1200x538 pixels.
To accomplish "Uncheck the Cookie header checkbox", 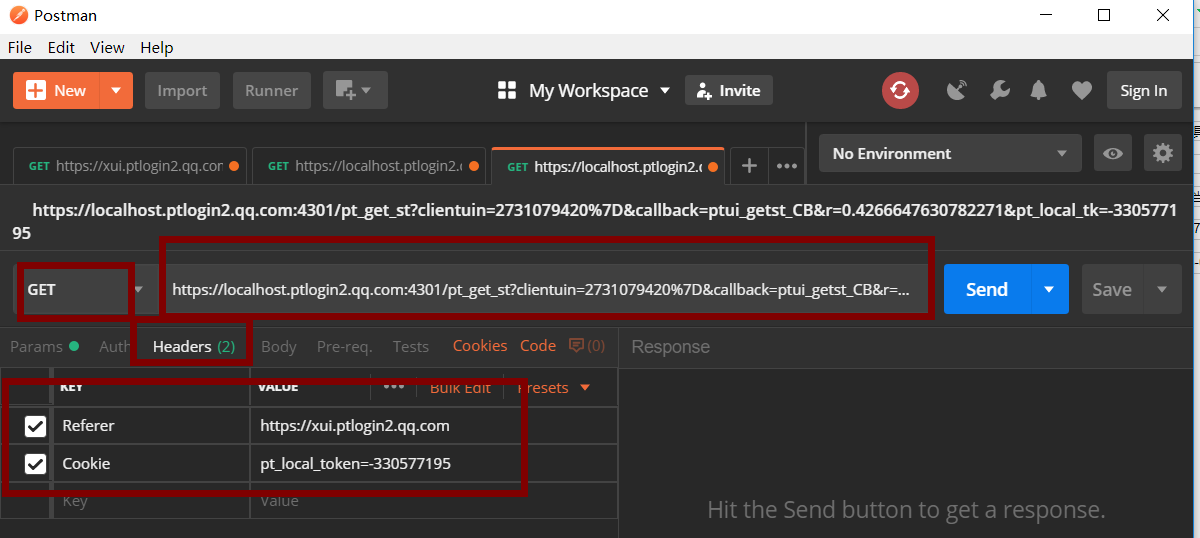I will 35,464.
